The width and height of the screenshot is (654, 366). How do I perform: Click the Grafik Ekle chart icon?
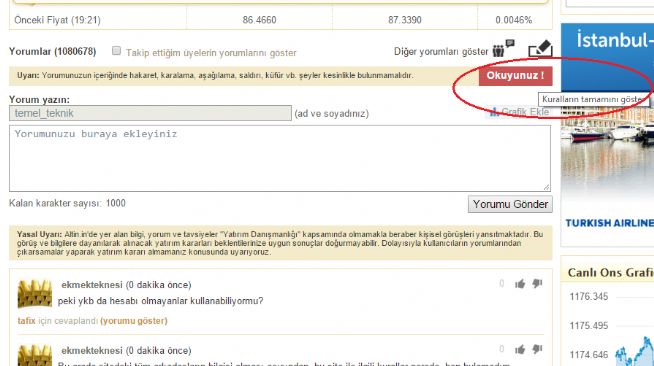[x=494, y=112]
